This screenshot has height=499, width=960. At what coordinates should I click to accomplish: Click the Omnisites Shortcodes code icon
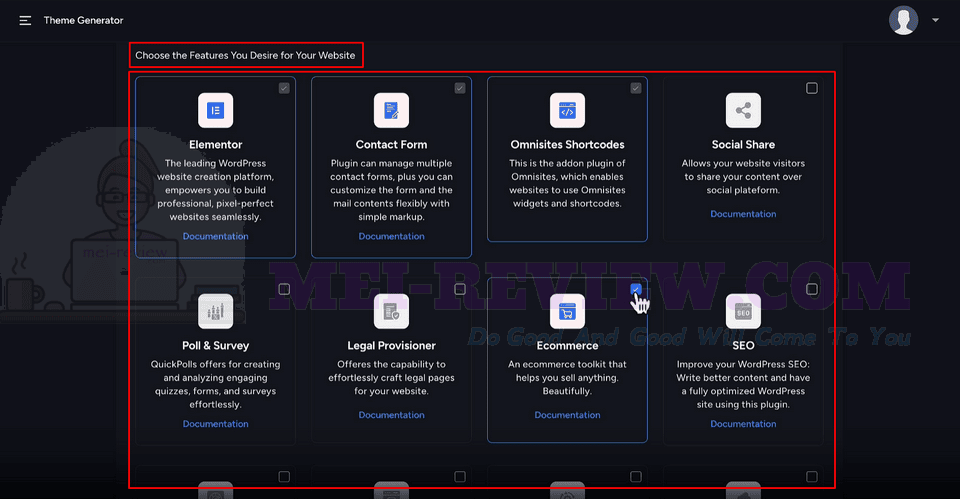click(x=568, y=110)
